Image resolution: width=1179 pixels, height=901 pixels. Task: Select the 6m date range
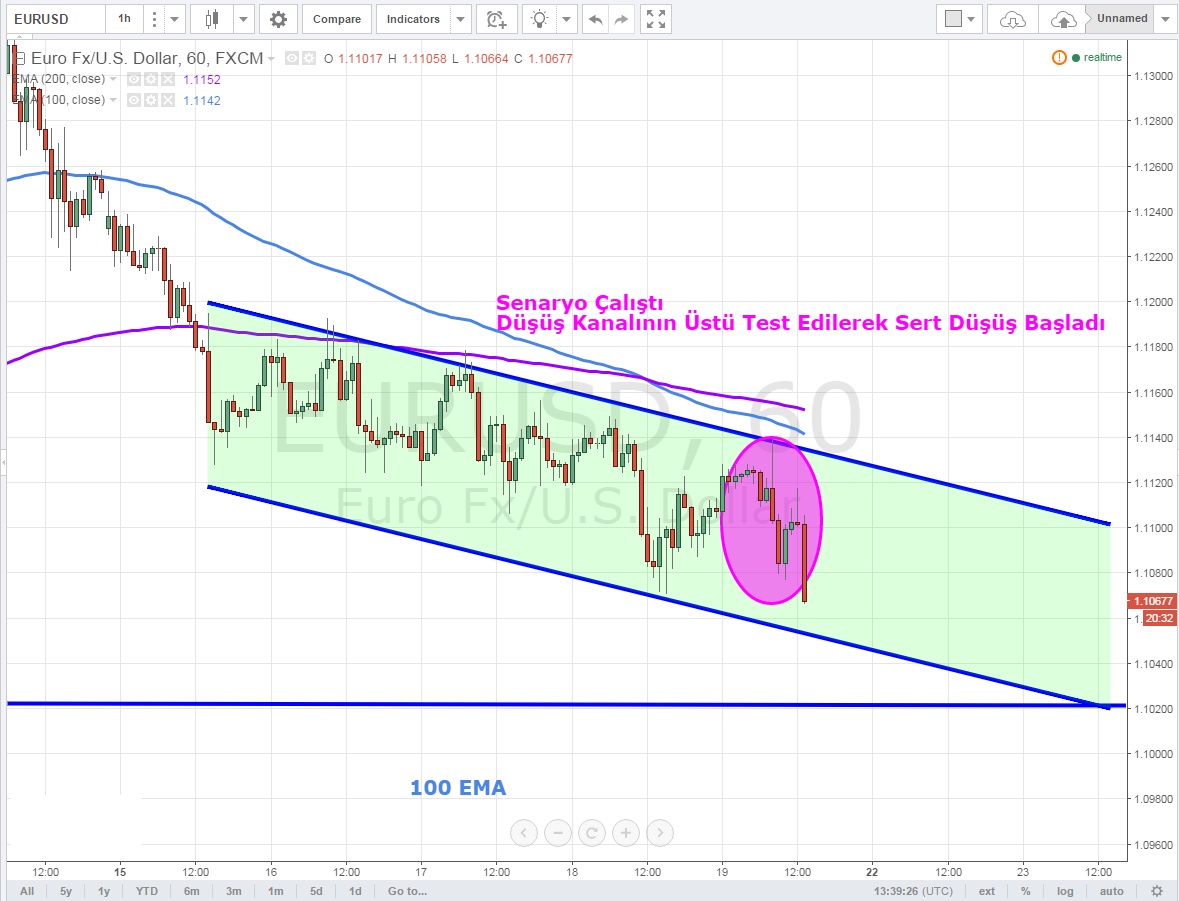191,890
